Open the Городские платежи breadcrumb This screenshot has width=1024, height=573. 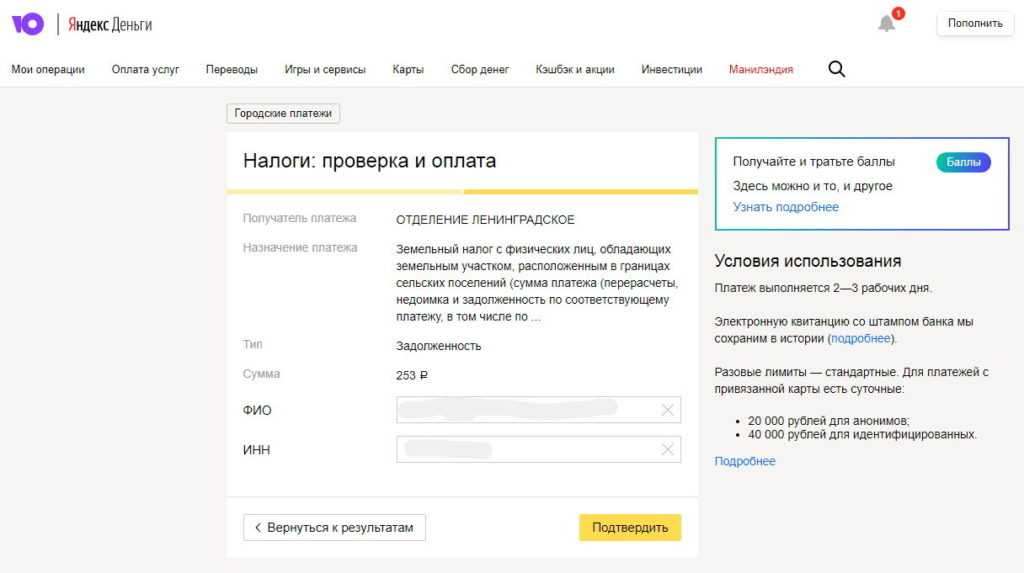(283, 114)
